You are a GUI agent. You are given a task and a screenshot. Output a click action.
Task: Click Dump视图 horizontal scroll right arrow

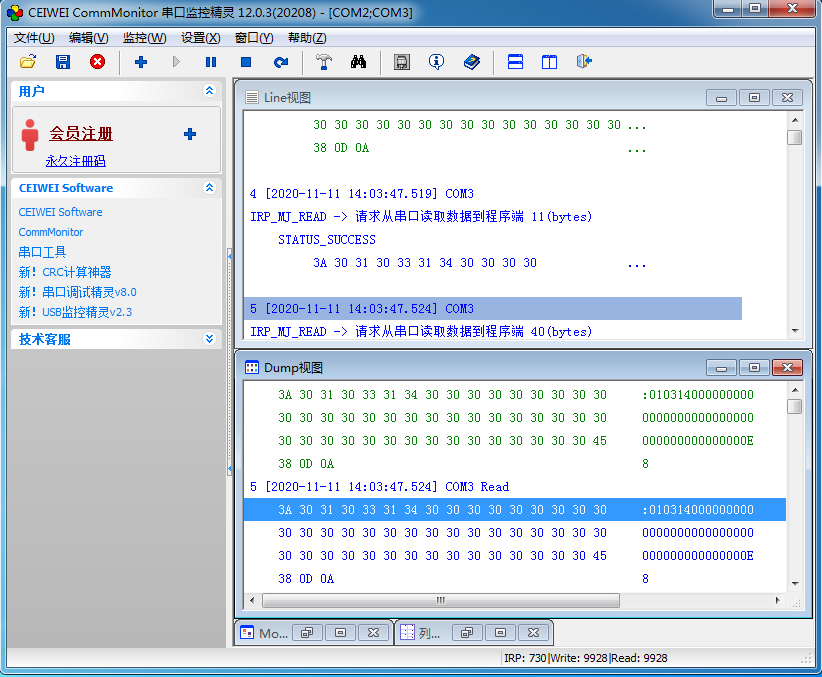pos(777,600)
